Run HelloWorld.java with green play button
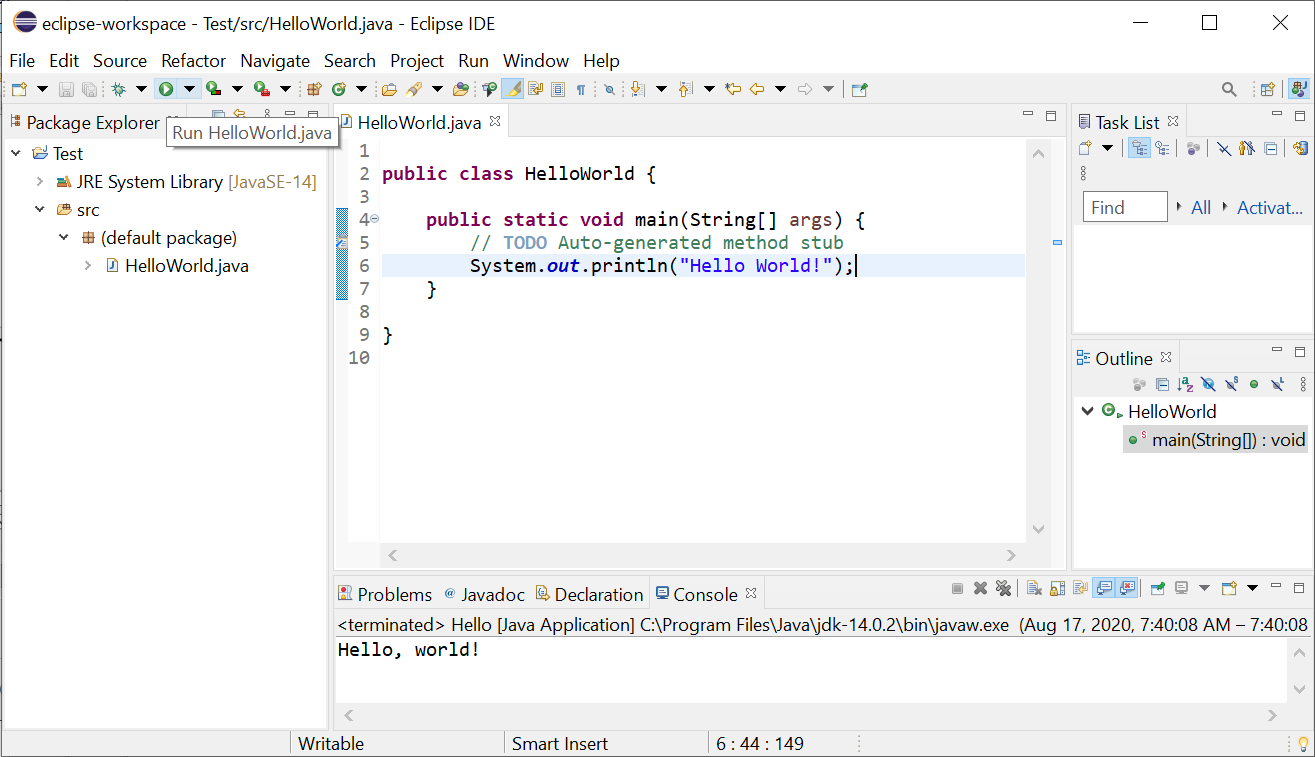This screenshot has width=1315, height=757. tap(165, 89)
